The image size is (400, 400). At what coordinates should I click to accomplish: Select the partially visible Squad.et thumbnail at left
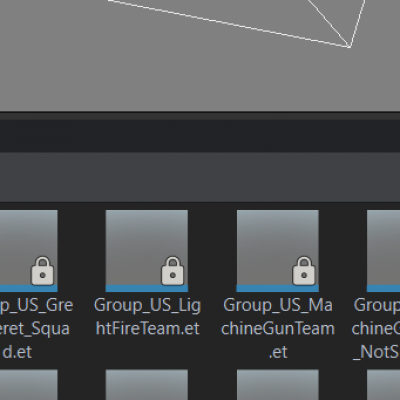coord(29,251)
